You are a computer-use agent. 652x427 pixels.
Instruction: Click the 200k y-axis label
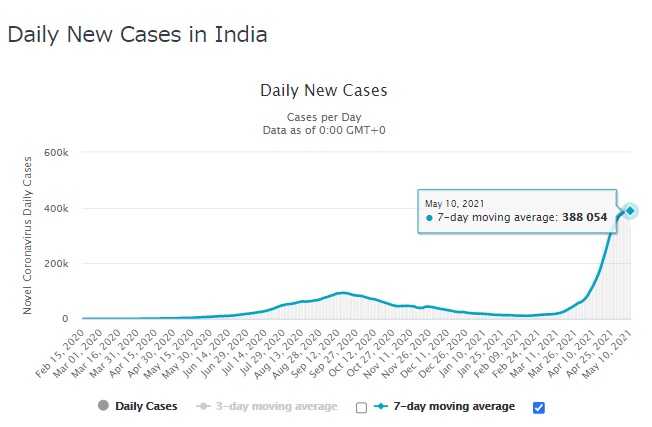pyautogui.click(x=54, y=264)
